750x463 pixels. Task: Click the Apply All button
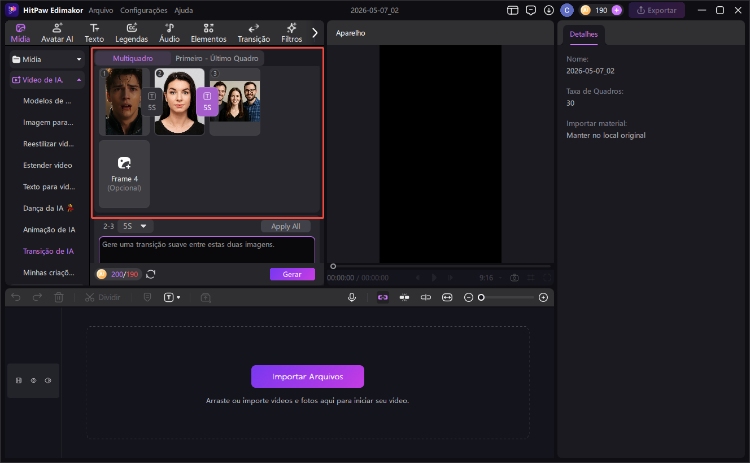tap(286, 226)
